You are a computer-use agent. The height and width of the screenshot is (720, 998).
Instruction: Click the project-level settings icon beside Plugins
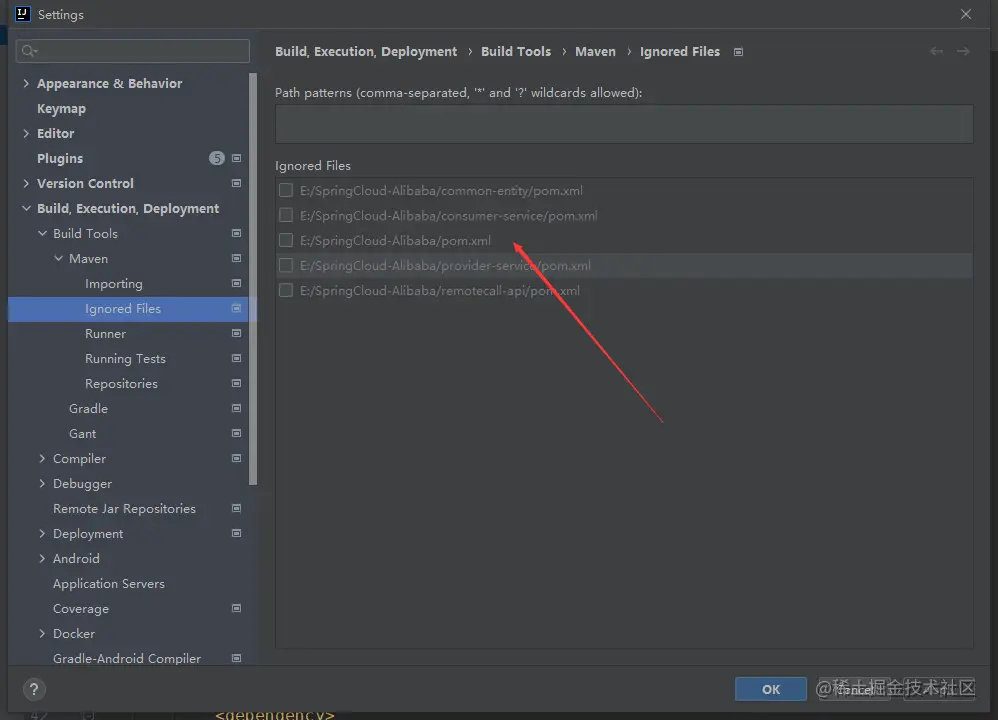236,159
